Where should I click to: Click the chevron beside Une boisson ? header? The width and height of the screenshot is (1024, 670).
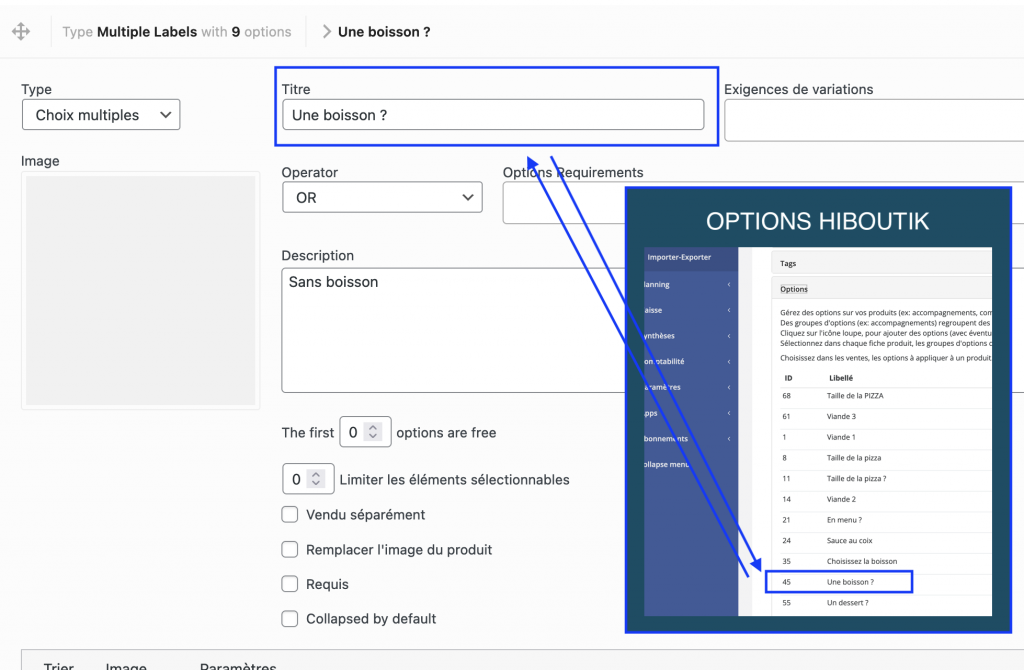326,32
